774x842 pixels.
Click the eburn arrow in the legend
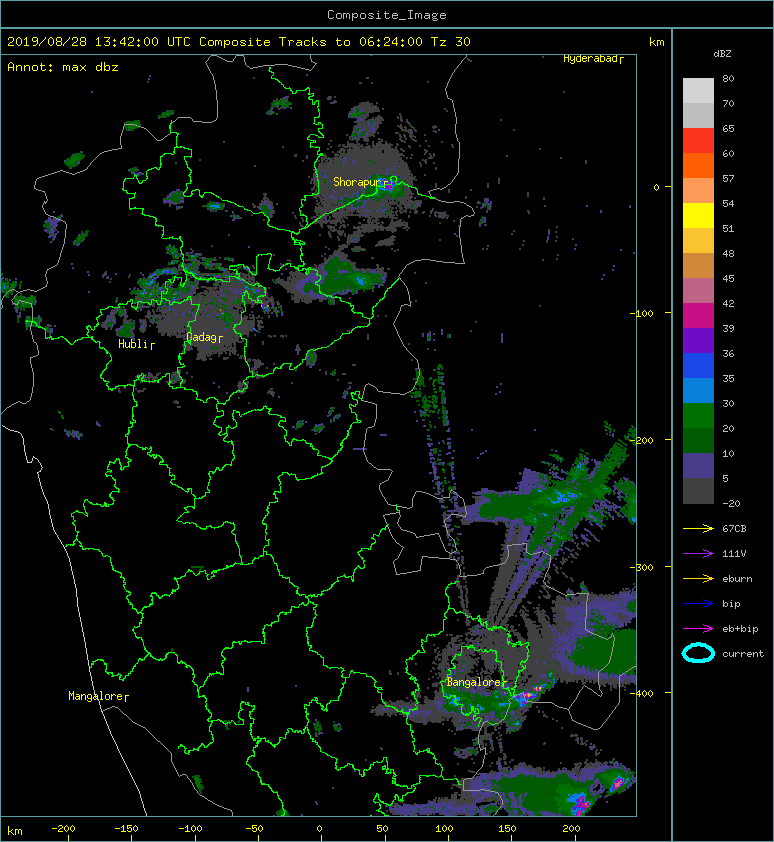pos(698,579)
